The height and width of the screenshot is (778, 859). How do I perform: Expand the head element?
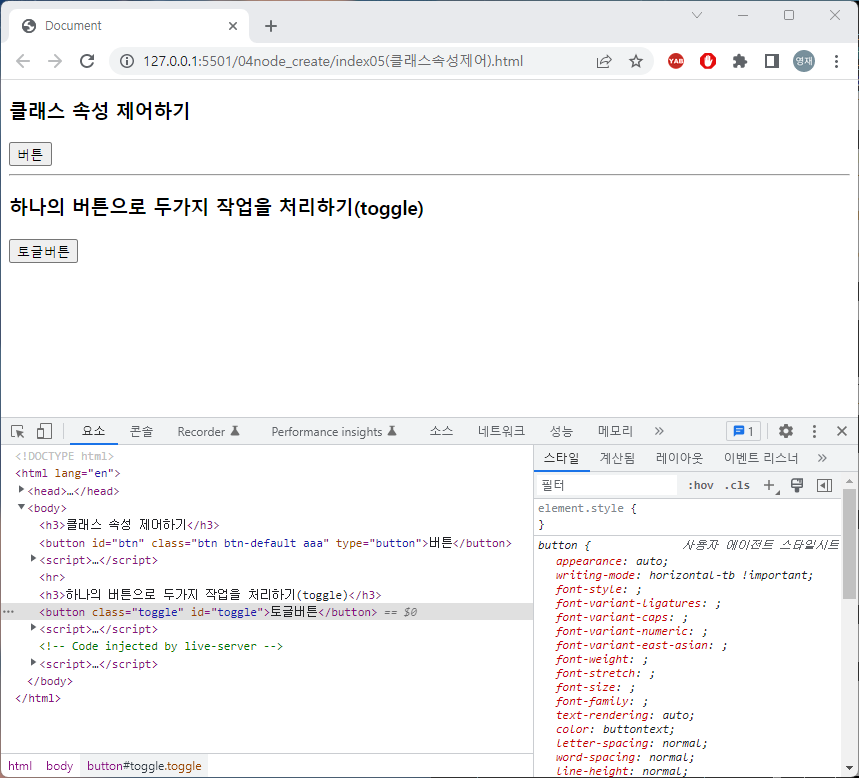pyautogui.click(x=21, y=489)
